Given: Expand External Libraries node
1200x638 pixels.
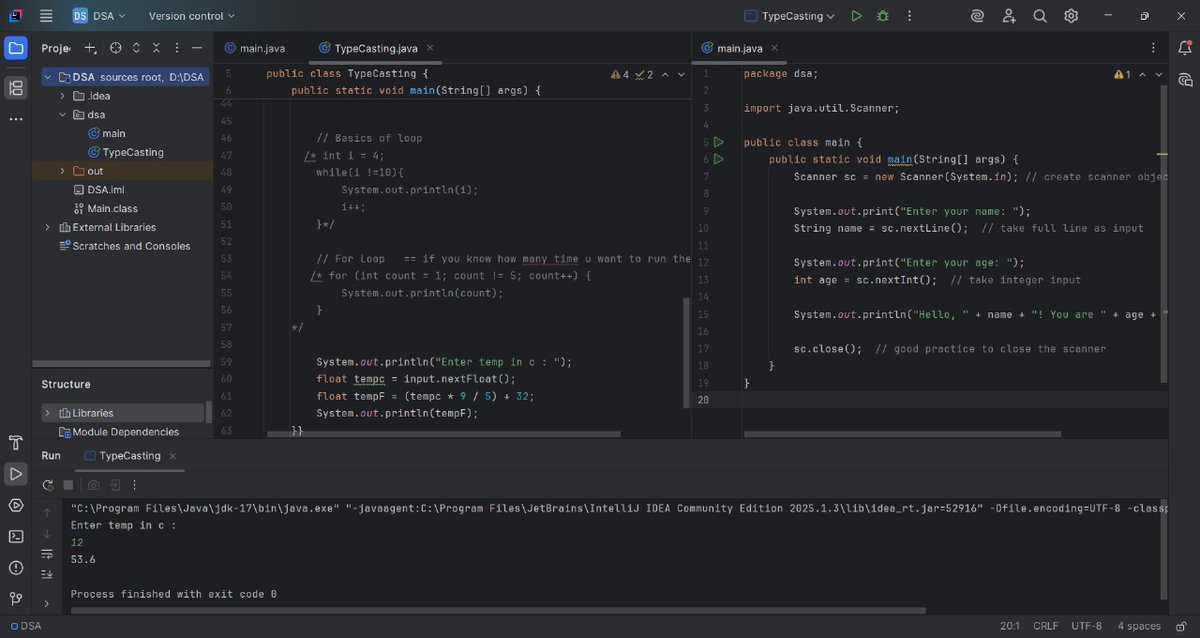Looking at the screenshot, I should (x=48, y=227).
